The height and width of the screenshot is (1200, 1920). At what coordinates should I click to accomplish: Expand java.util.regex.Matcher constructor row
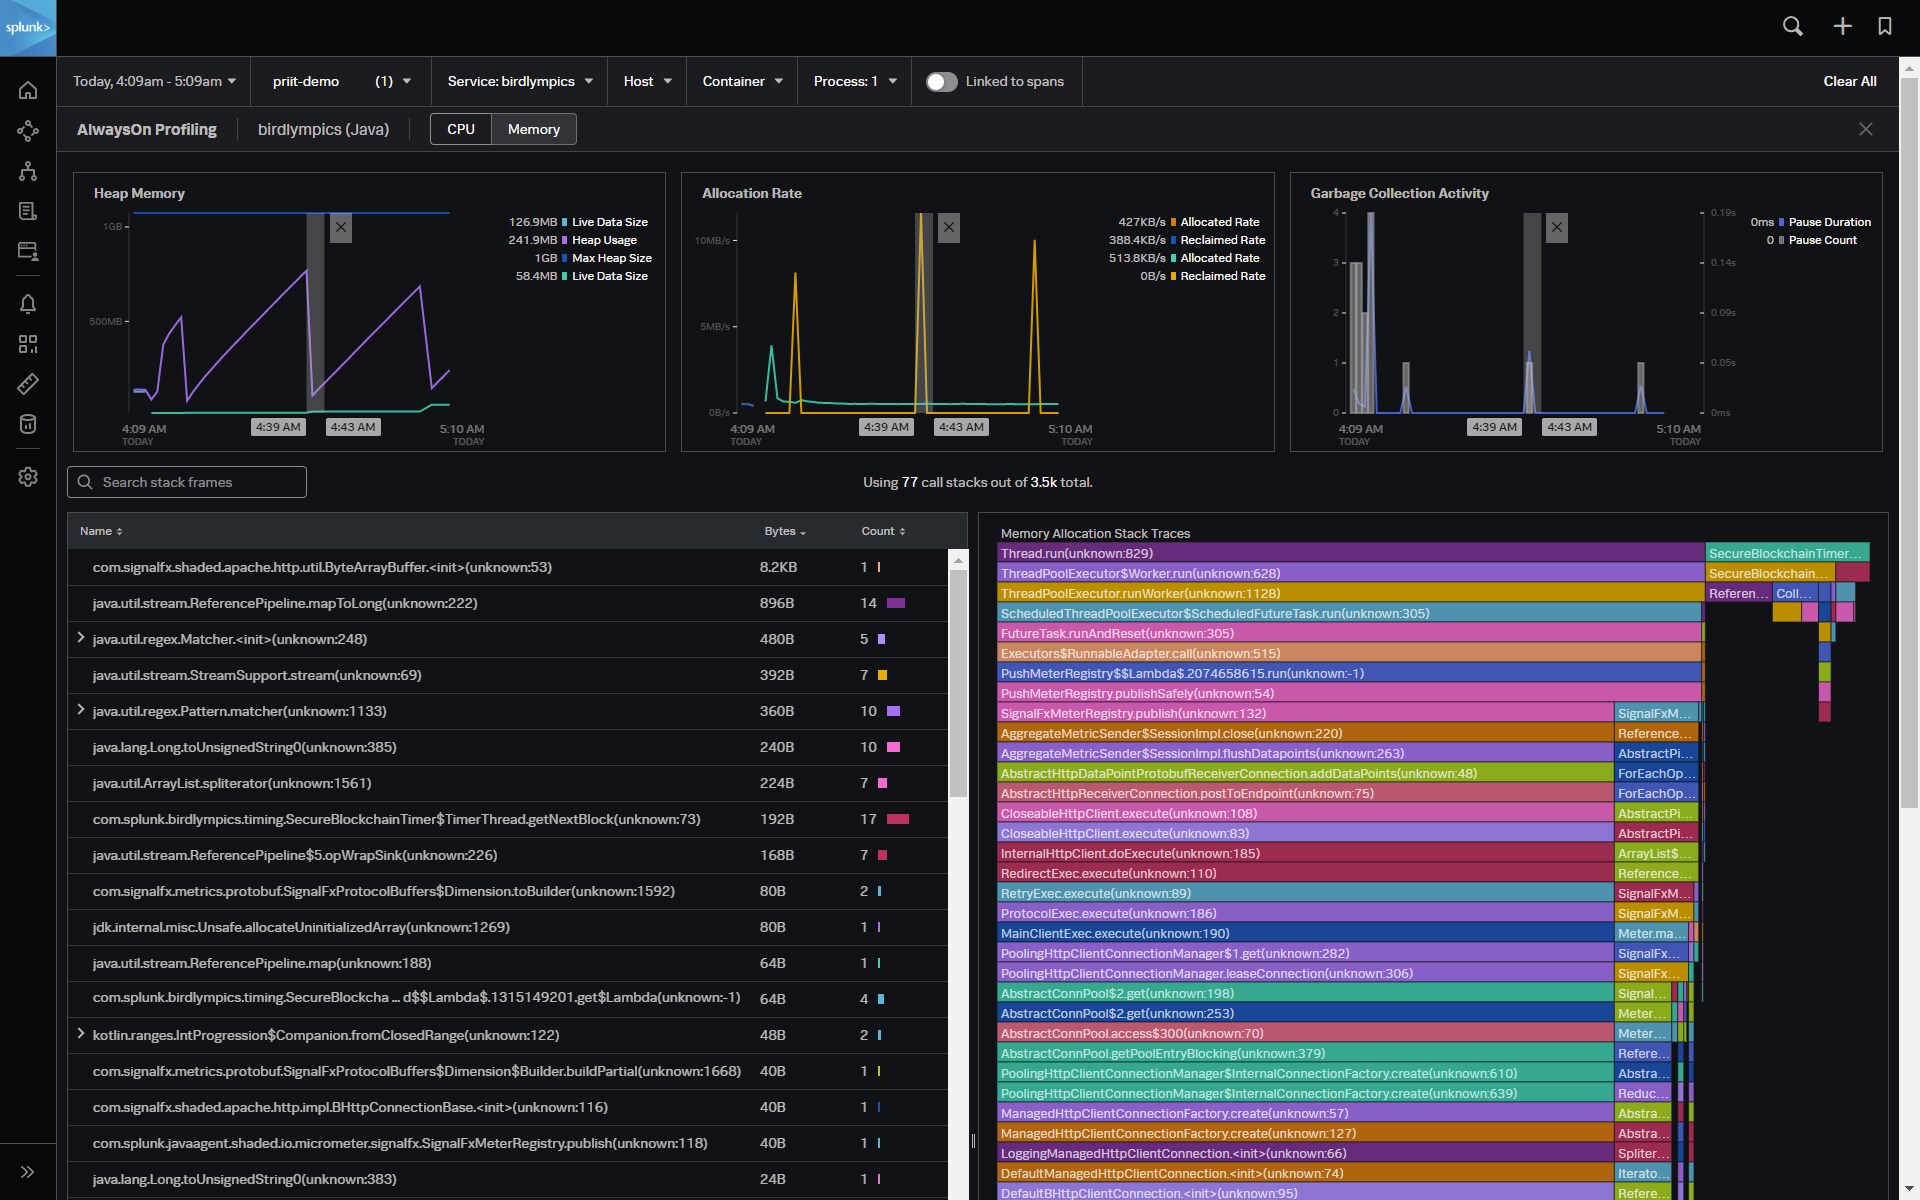tap(80, 639)
